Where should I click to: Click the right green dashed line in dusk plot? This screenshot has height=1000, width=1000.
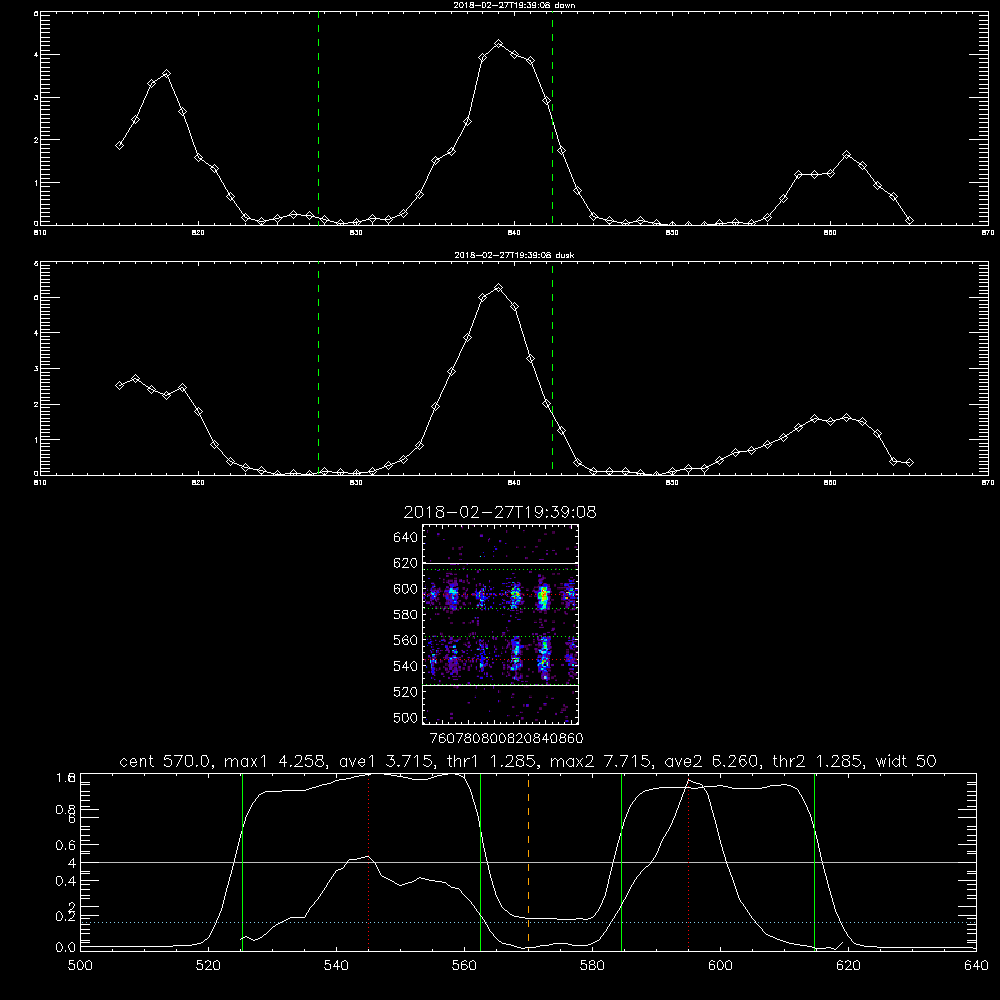pyautogui.click(x=552, y=368)
